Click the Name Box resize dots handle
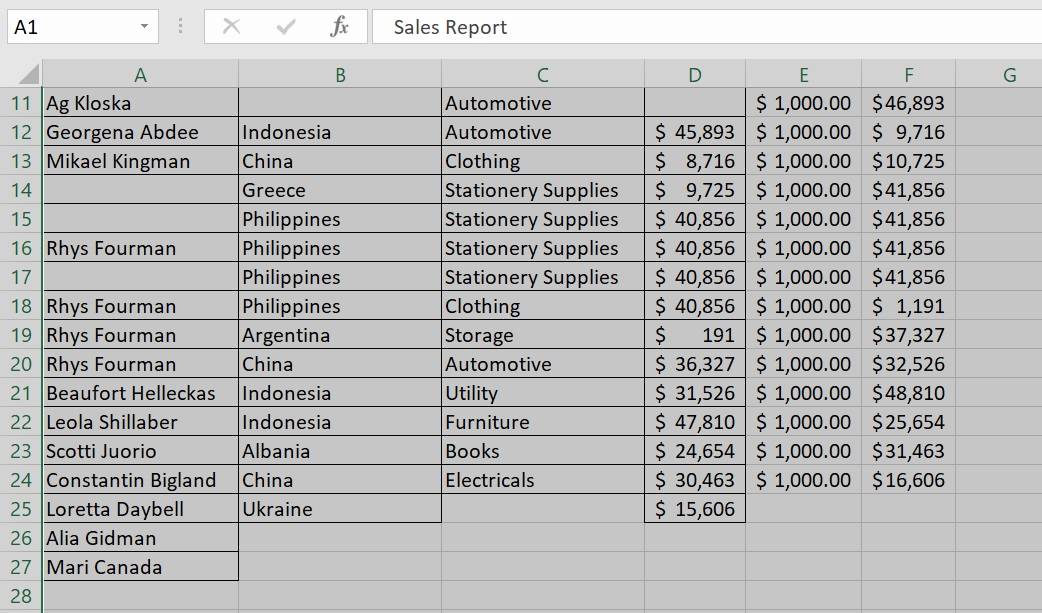The image size is (1042, 613). [x=180, y=27]
